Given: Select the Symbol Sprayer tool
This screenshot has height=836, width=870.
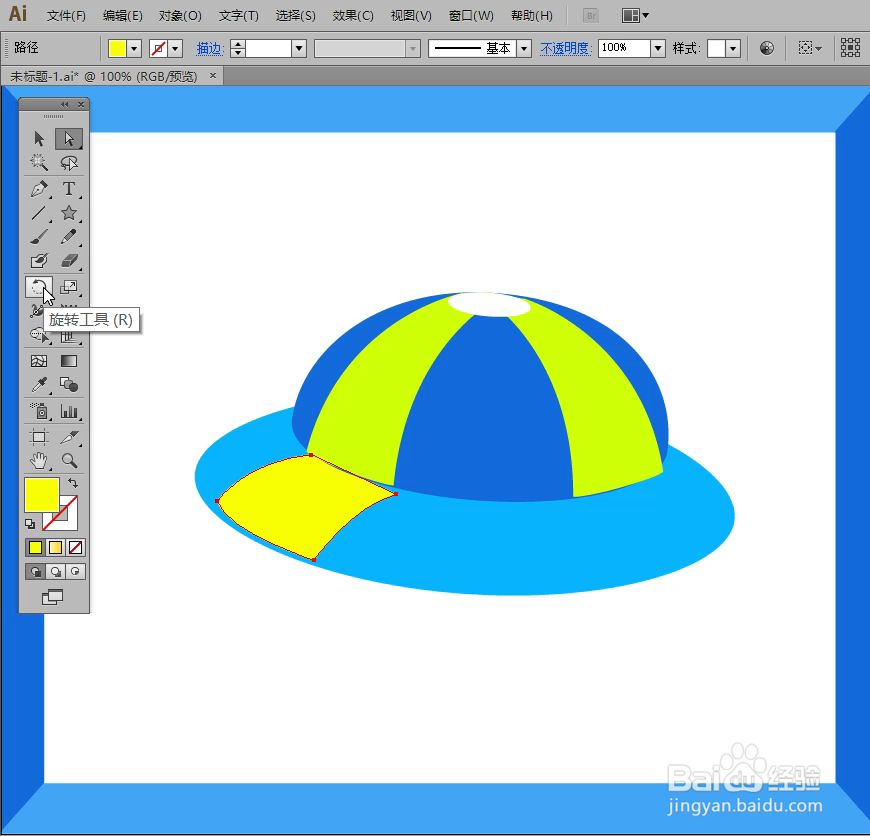Looking at the screenshot, I should [39, 411].
